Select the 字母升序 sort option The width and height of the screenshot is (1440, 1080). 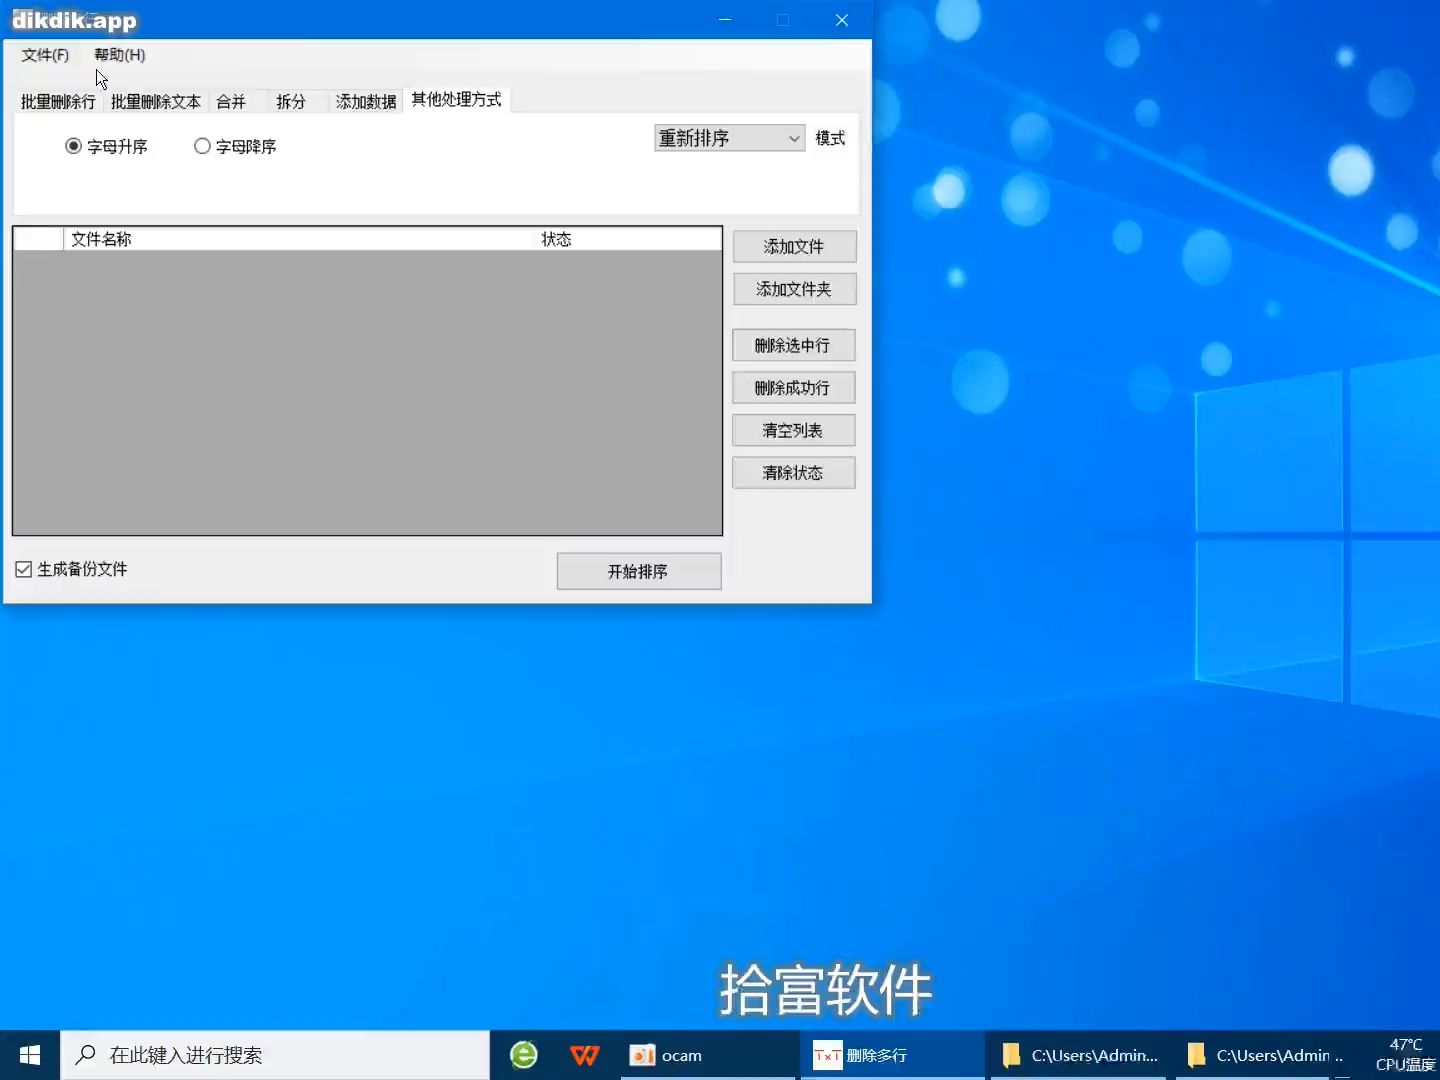click(74, 146)
